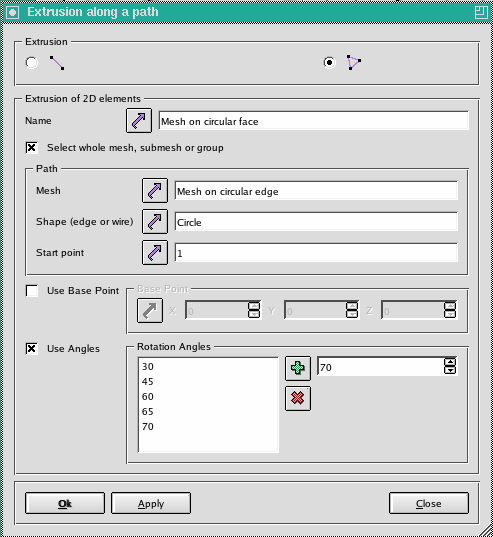Add angle with the green plus button

[x=298, y=368]
